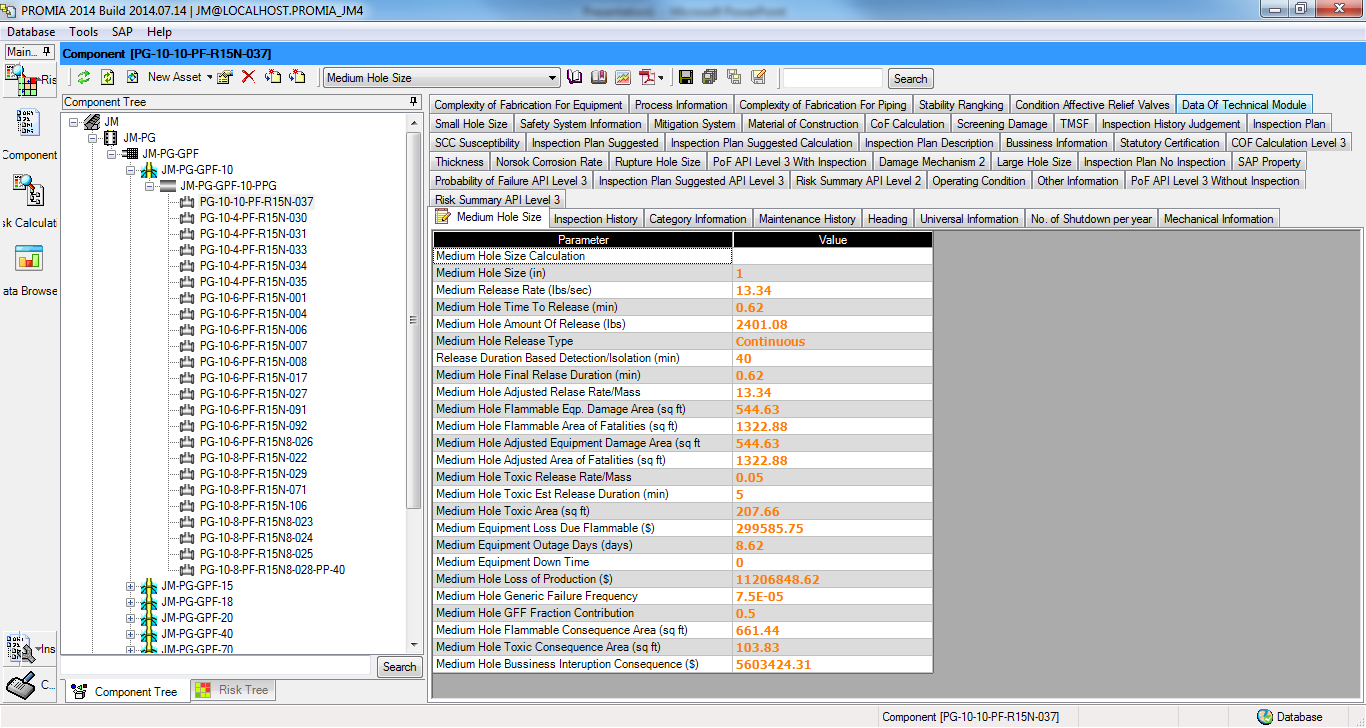1366x728 pixels.
Task: Expand the JM-PG-GPF-15 tree node
Action: click(129, 587)
